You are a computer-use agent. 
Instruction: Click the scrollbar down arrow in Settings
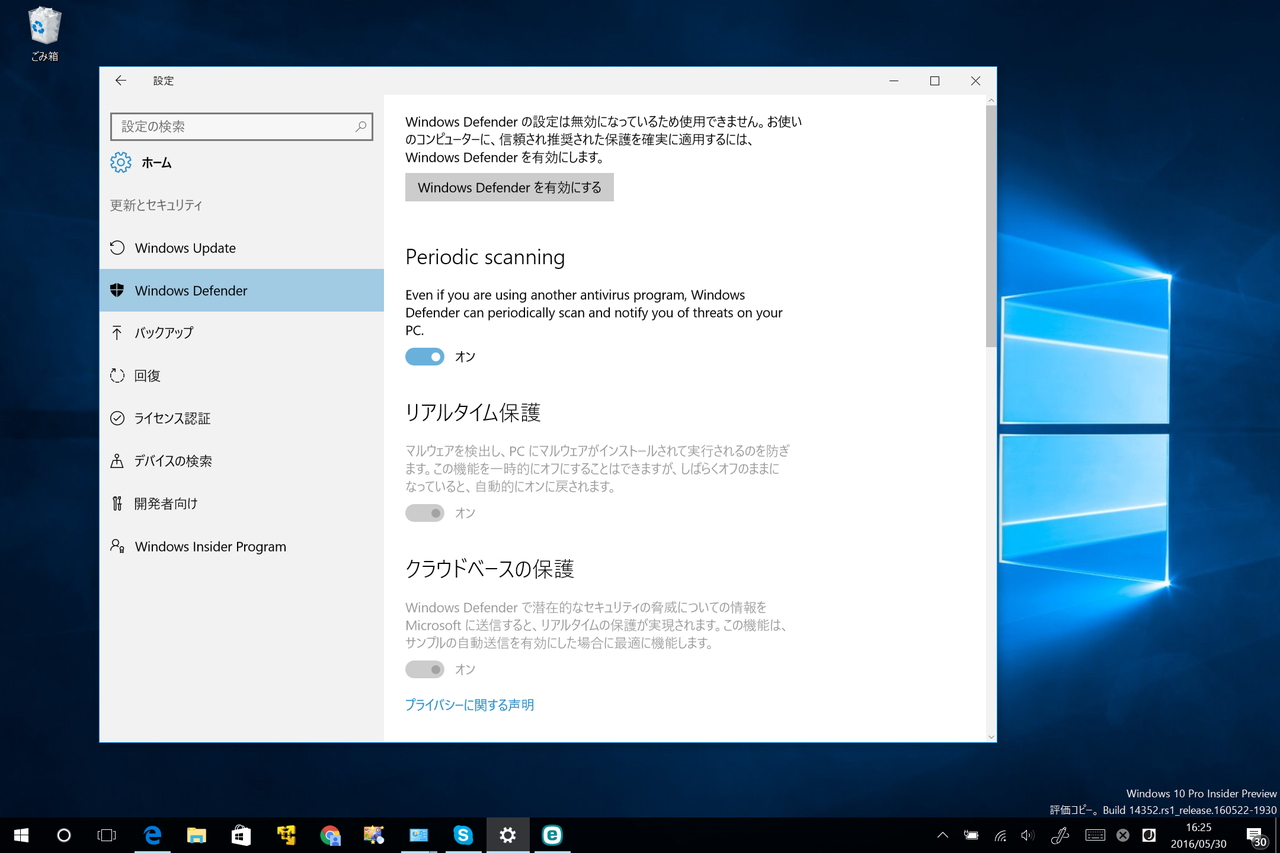991,736
